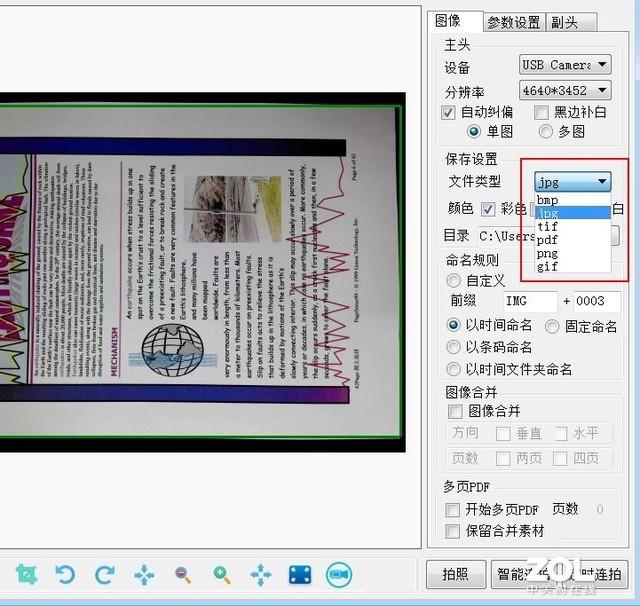
Task: Select the 单图 radio button
Action: [x=474, y=132]
